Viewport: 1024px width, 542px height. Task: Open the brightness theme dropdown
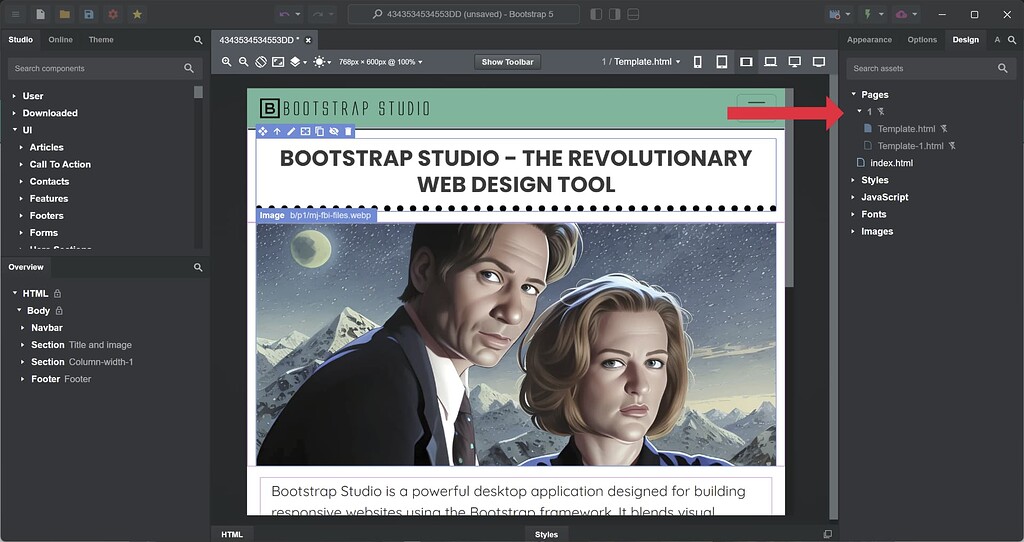pyautogui.click(x=322, y=62)
